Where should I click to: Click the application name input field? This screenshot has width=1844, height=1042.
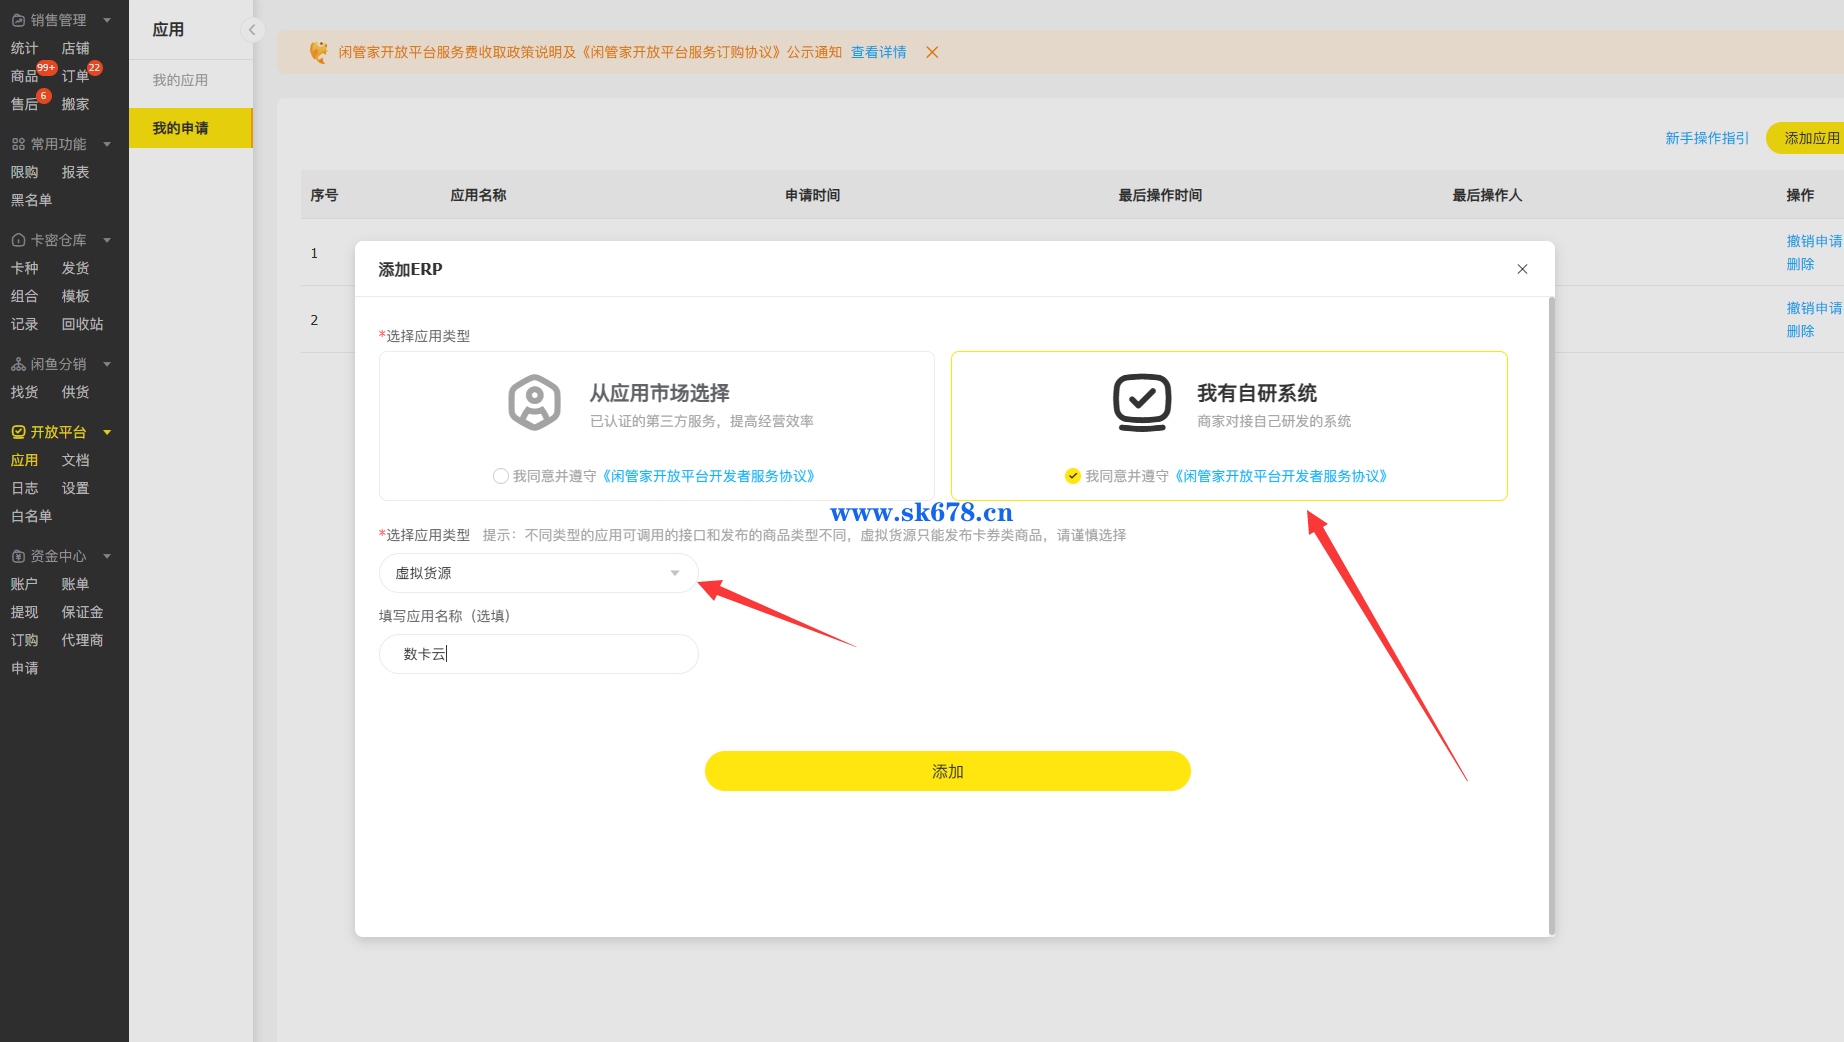click(538, 654)
